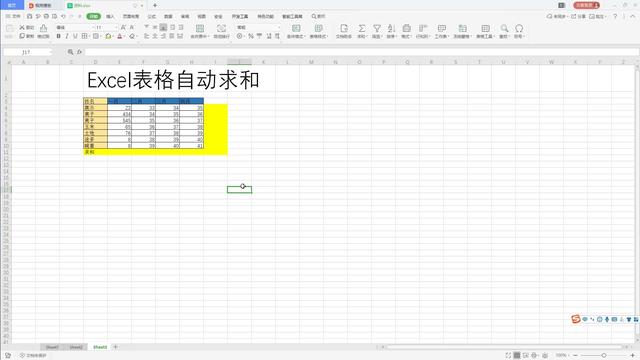Screen dimensions: 640x360
Task: Open the borders dropdown arrow
Action: [89, 36]
